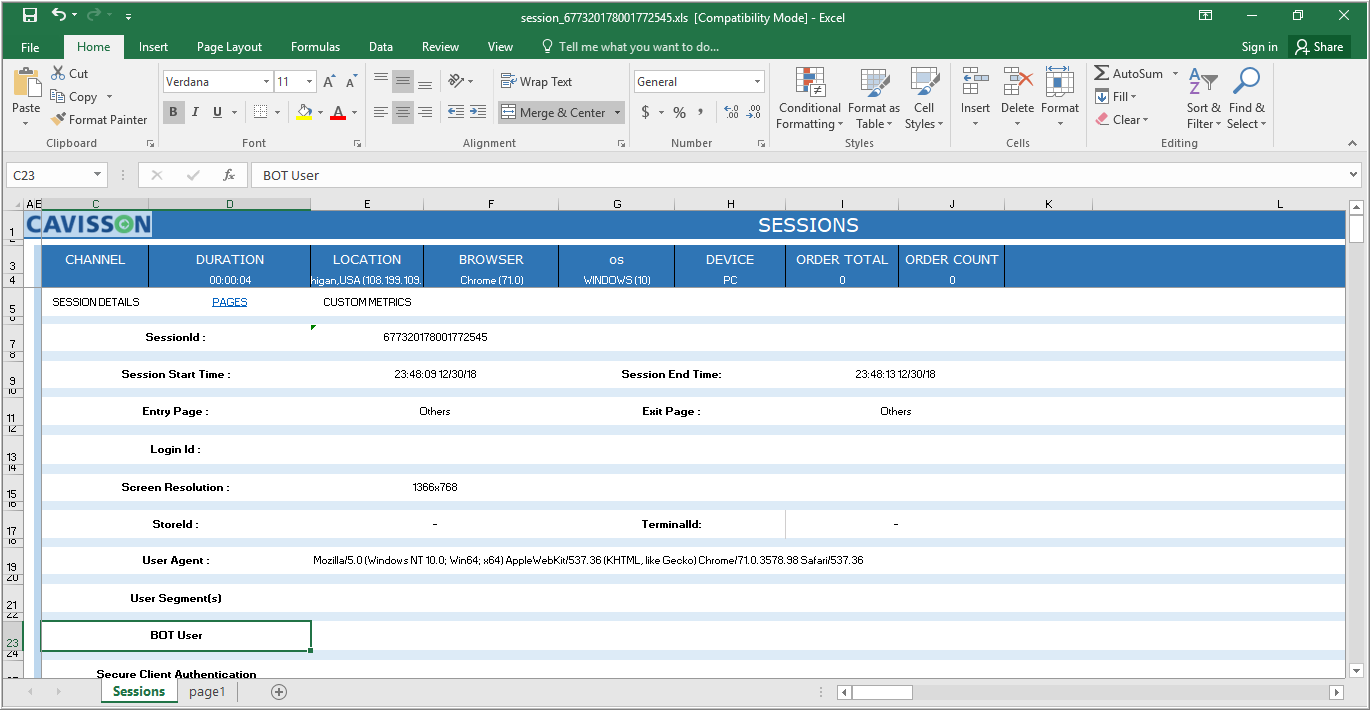The image size is (1370, 710).
Task: Switch to the Page Layout tab
Action: pyautogui.click(x=229, y=47)
